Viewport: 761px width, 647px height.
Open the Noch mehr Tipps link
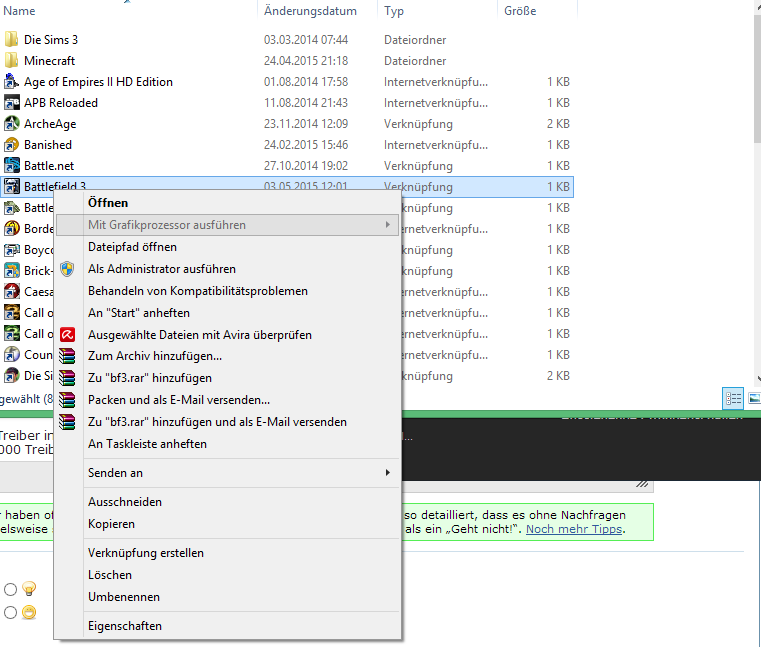point(574,529)
